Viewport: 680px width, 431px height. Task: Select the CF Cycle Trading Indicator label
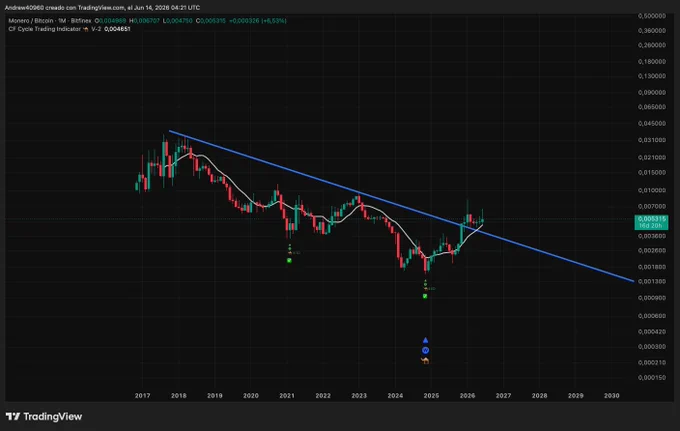point(45,29)
